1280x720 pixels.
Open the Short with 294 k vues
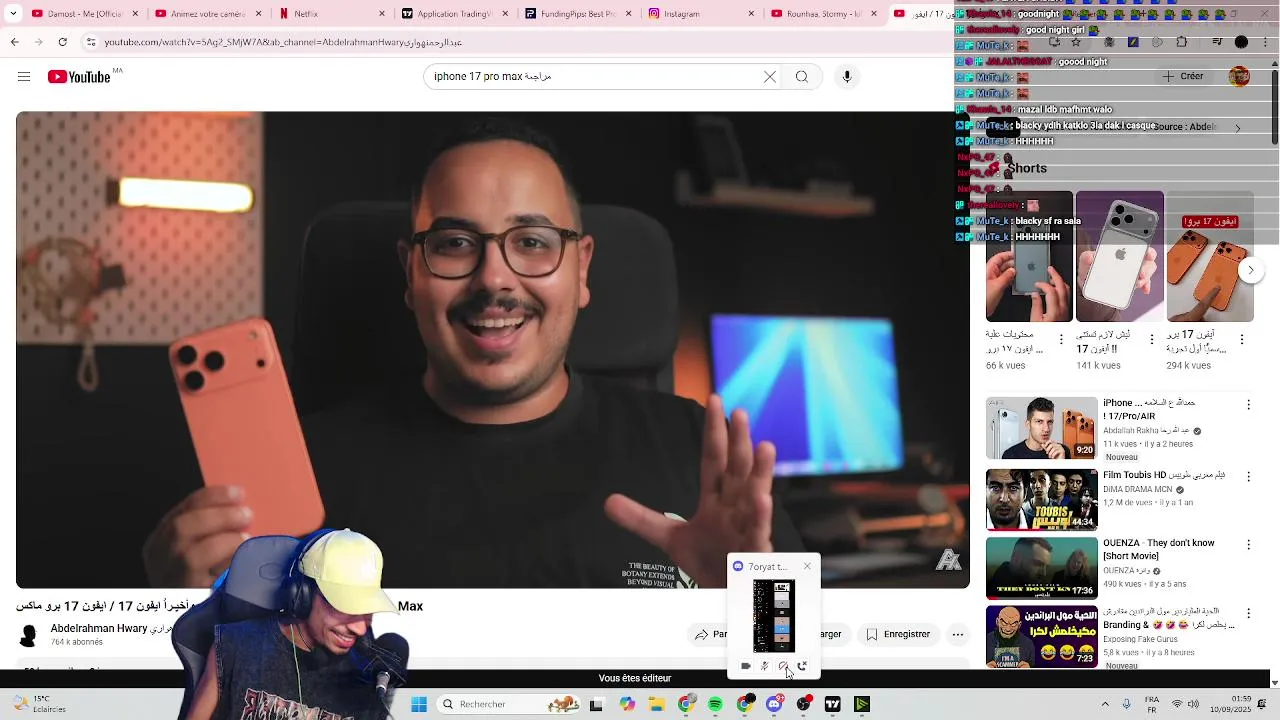click(1210, 257)
